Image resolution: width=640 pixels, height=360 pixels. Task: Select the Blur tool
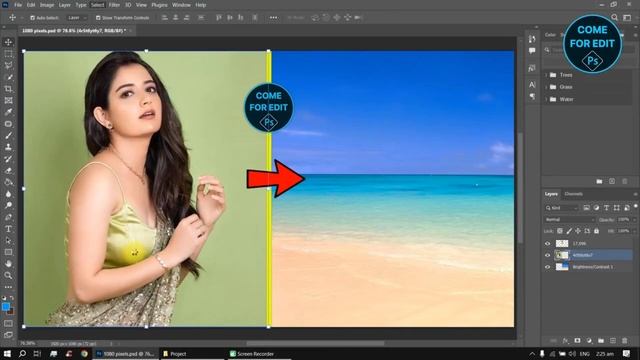pyautogui.click(x=8, y=194)
